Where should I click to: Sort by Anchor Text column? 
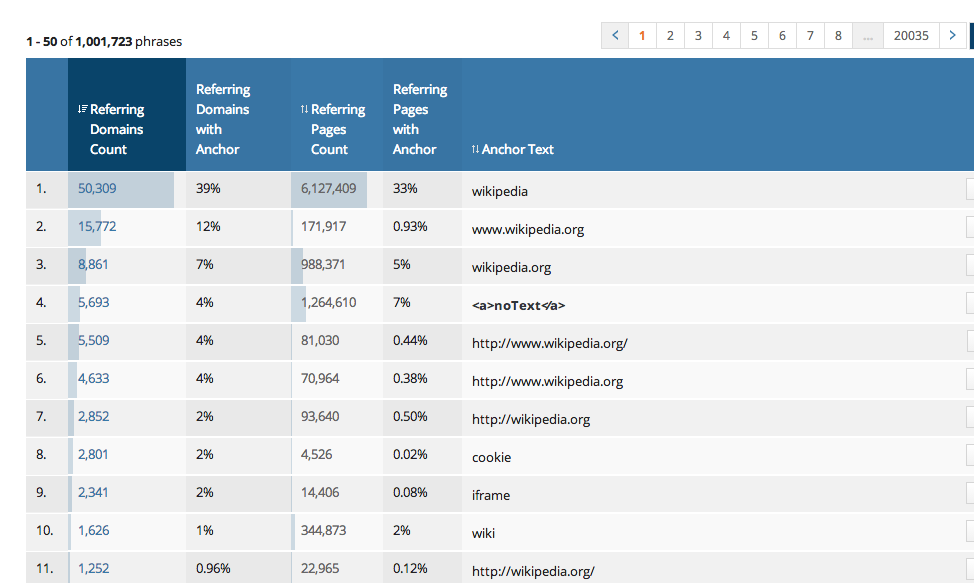click(x=512, y=149)
